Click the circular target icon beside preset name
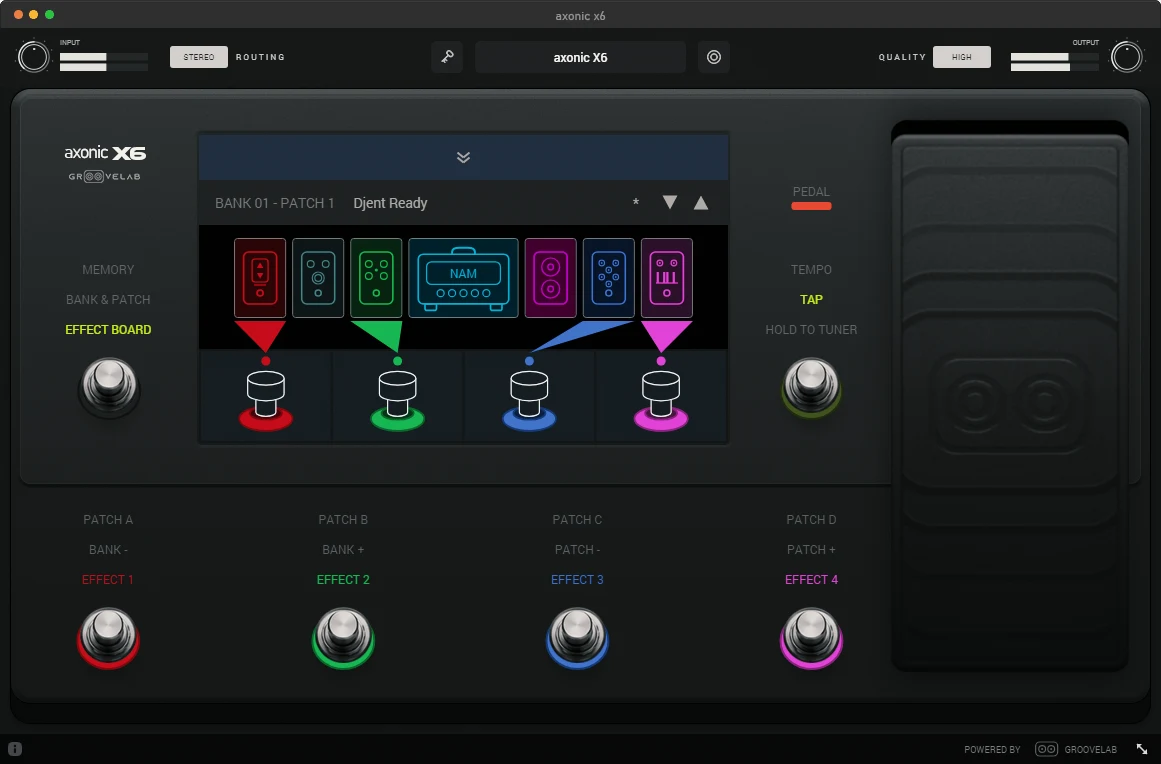1161x764 pixels. (714, 57)
